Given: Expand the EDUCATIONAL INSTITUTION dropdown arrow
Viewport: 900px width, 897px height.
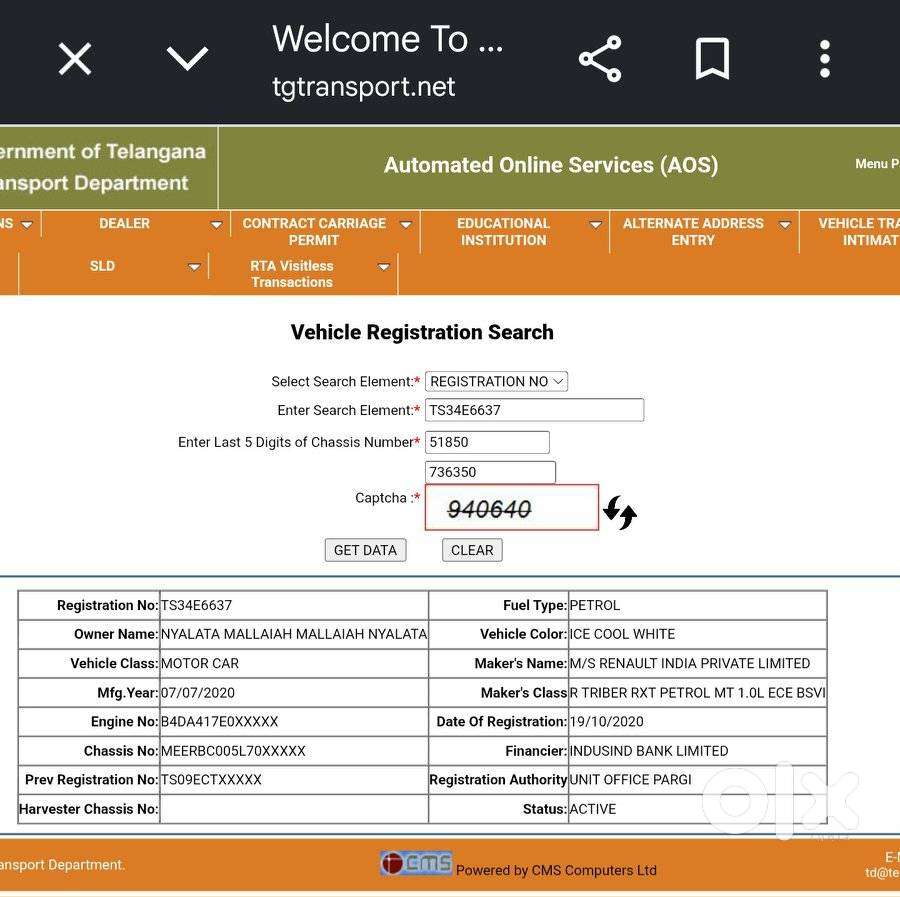Looking at the screenshot, I should pyautogui.click(x=596, y=224).
